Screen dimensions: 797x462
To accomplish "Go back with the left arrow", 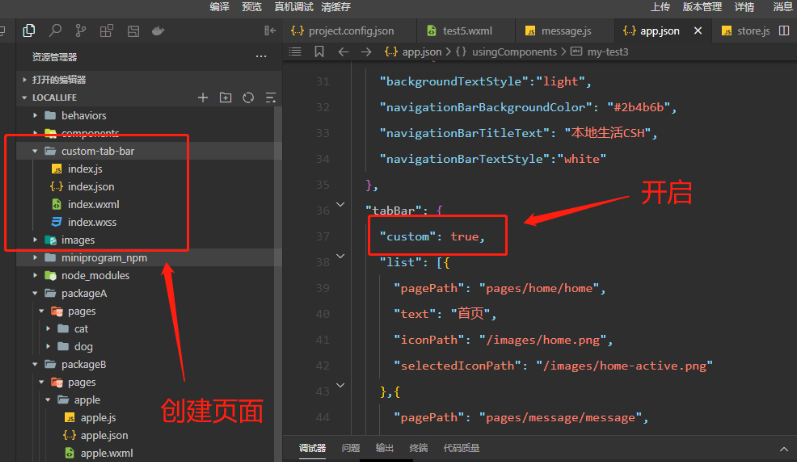I will click(x=344, y=51).
